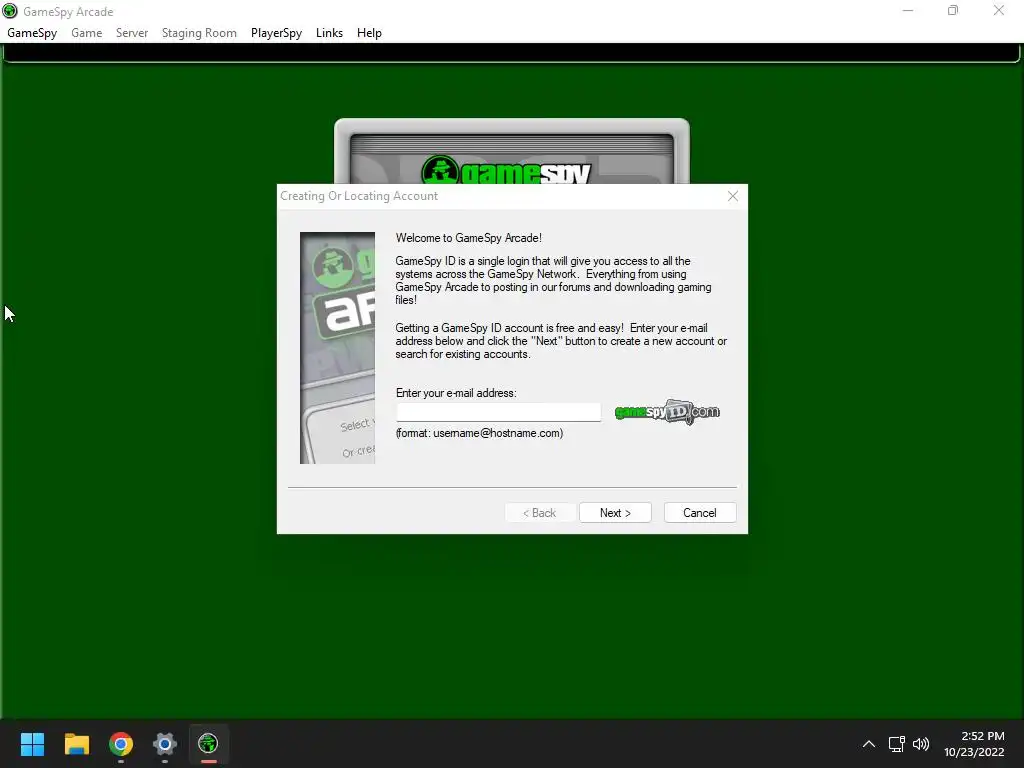The image size is (1024, 768).
Task: Click the '(format: username@hostname.com)' hint text
Action: pos(479,433)
